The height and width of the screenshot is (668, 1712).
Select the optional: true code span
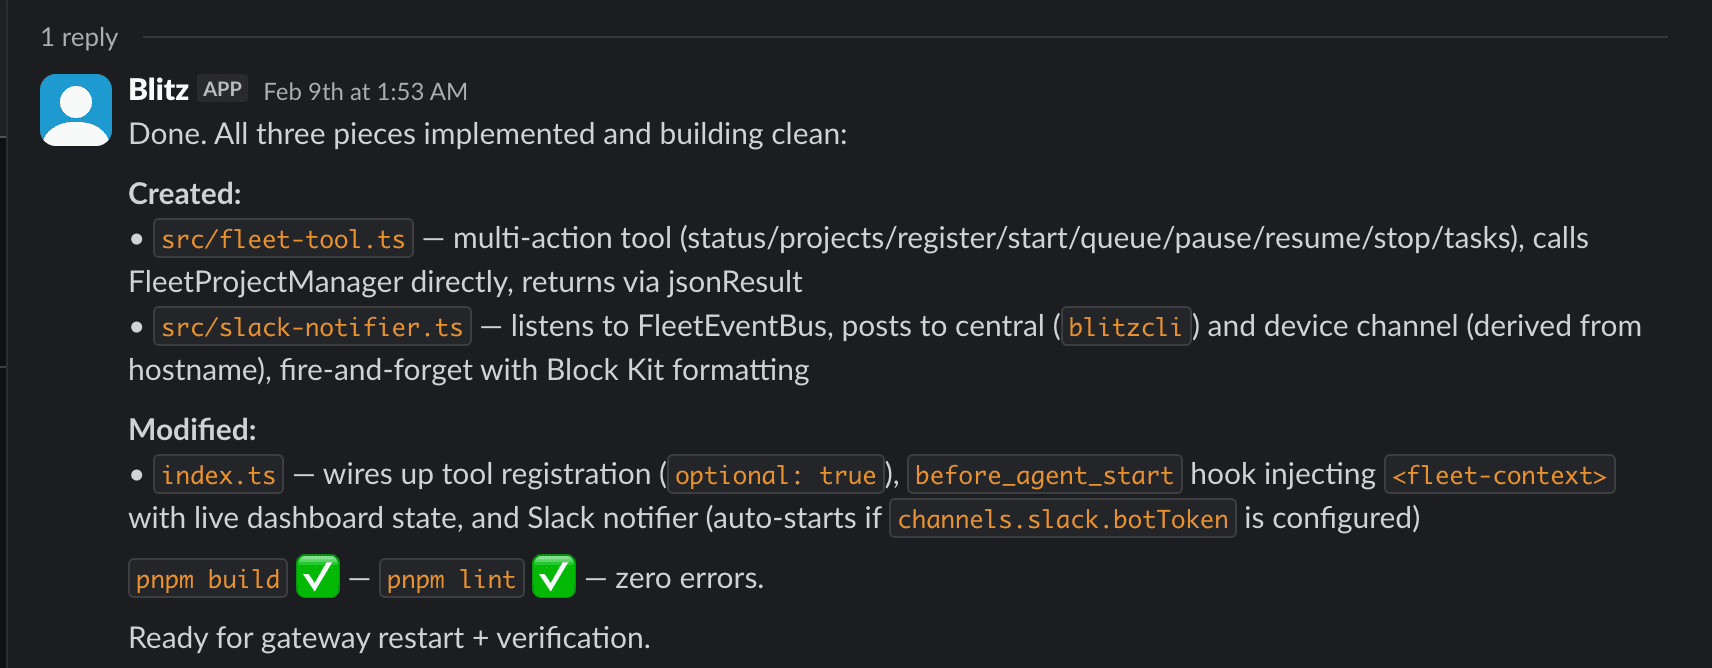coord(774,475)
